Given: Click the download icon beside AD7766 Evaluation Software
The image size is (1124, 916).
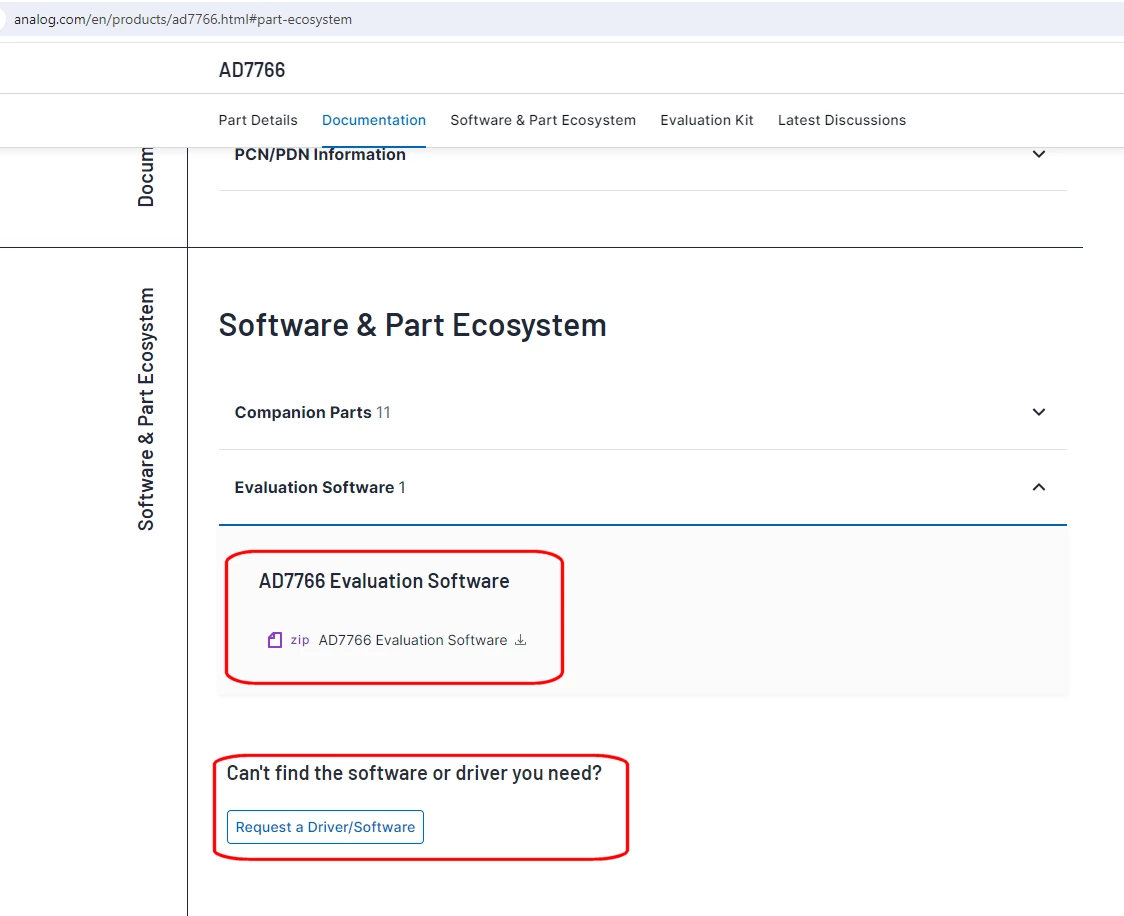Looking at the screenshot, I should click(x=520, y=640).
